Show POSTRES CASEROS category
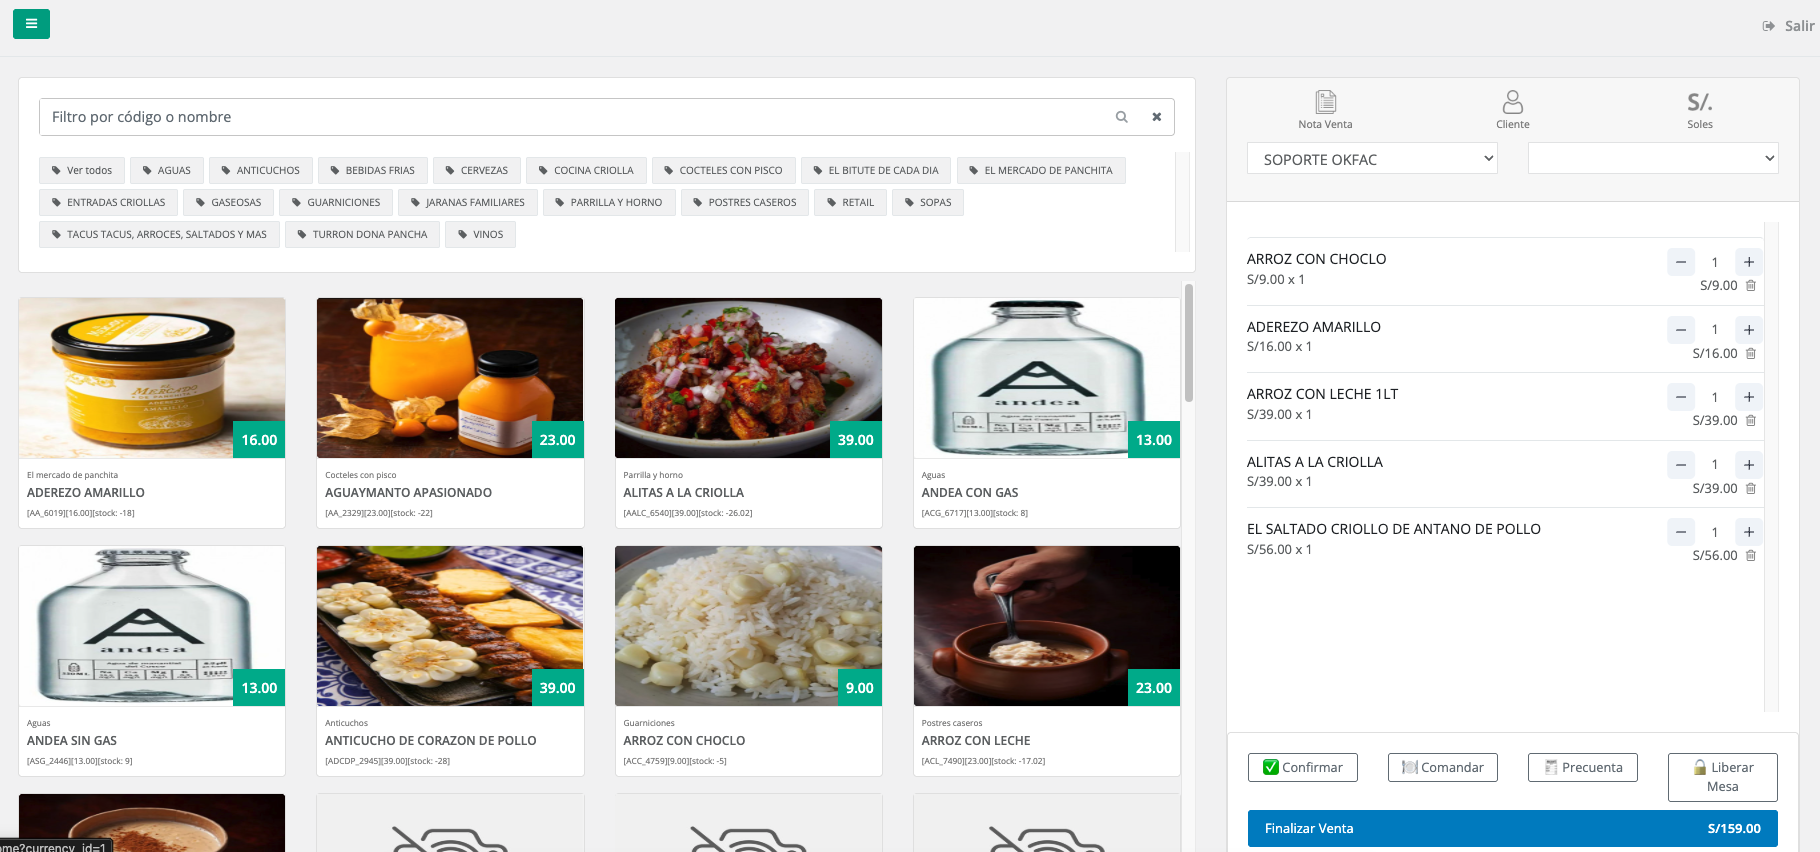Screen dimensions: 1820x852 (x=744, y=203)
